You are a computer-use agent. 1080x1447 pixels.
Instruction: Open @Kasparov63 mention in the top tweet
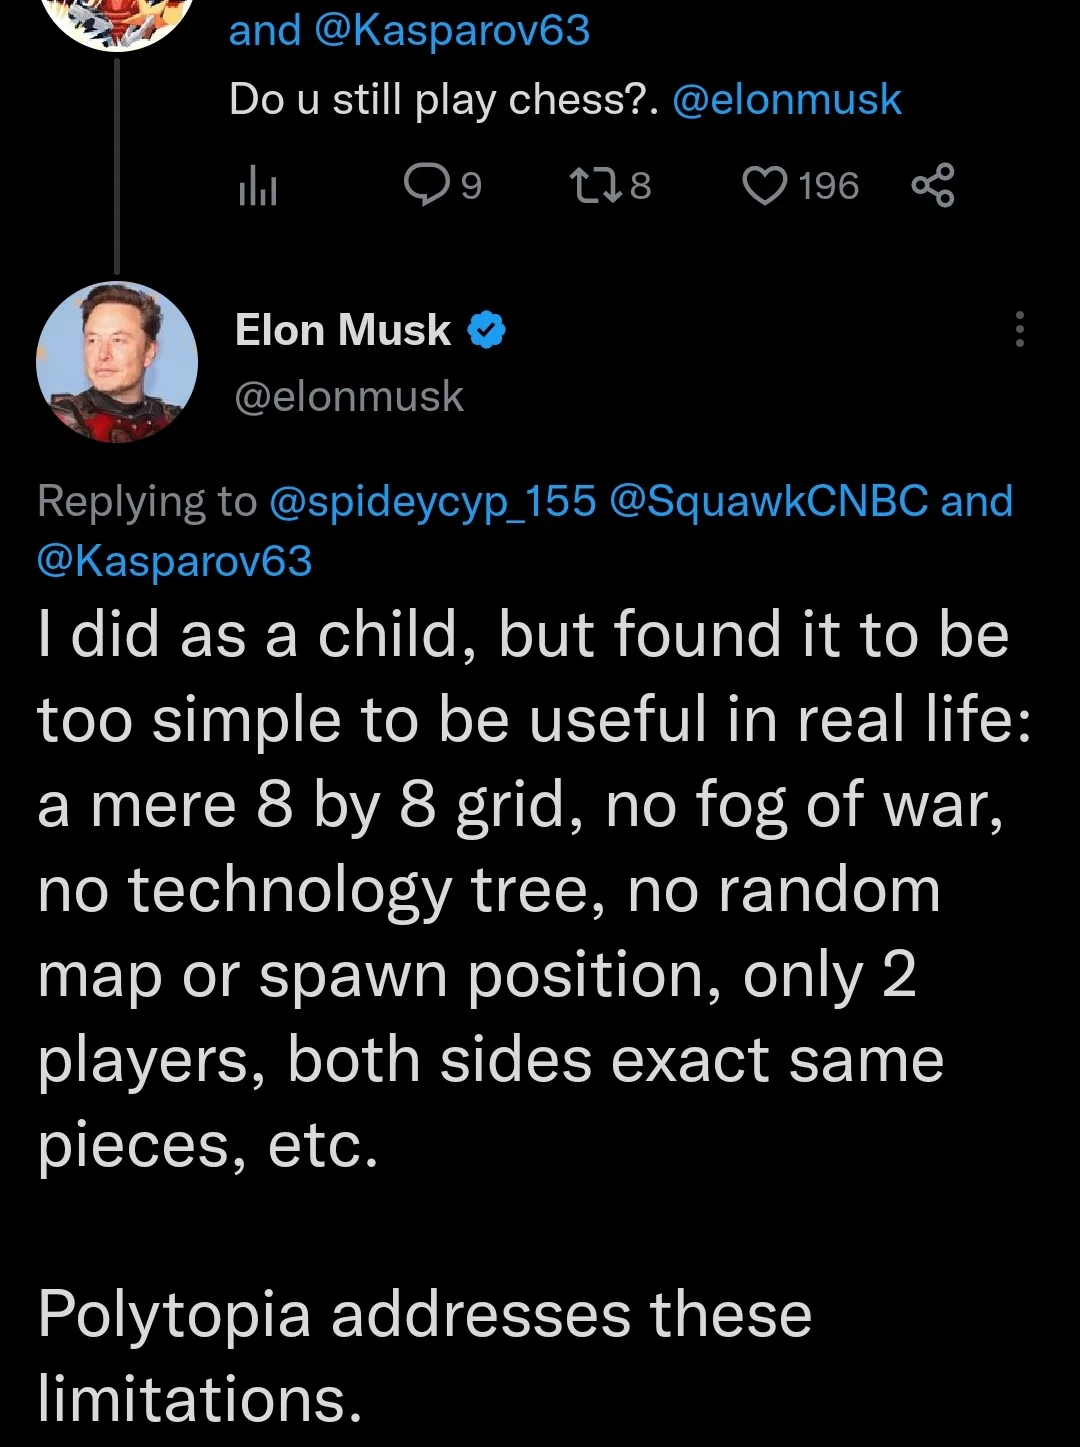pyautogui.click(x=452, y=31)
